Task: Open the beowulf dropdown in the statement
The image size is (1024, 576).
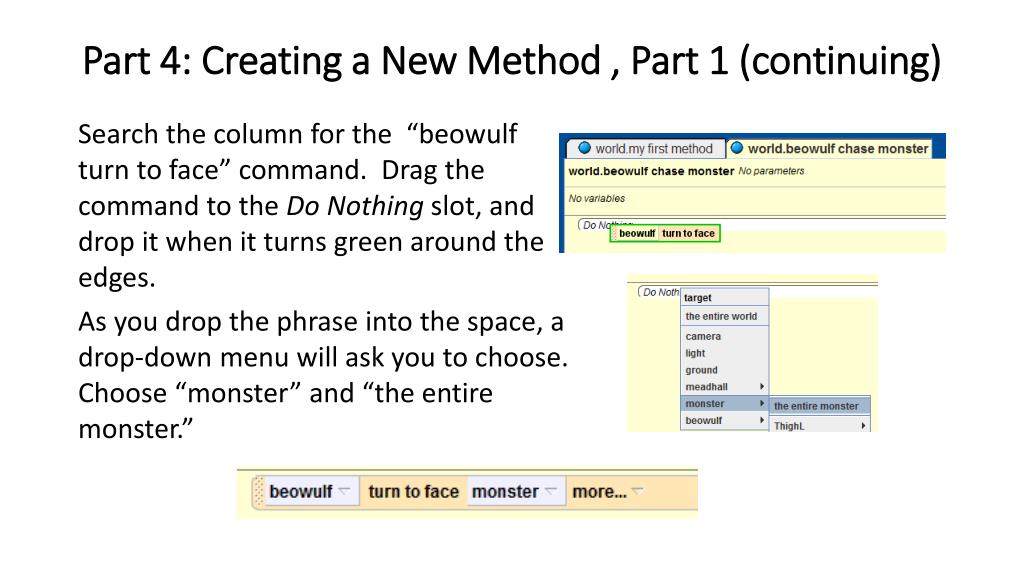Action: (312, 491)
